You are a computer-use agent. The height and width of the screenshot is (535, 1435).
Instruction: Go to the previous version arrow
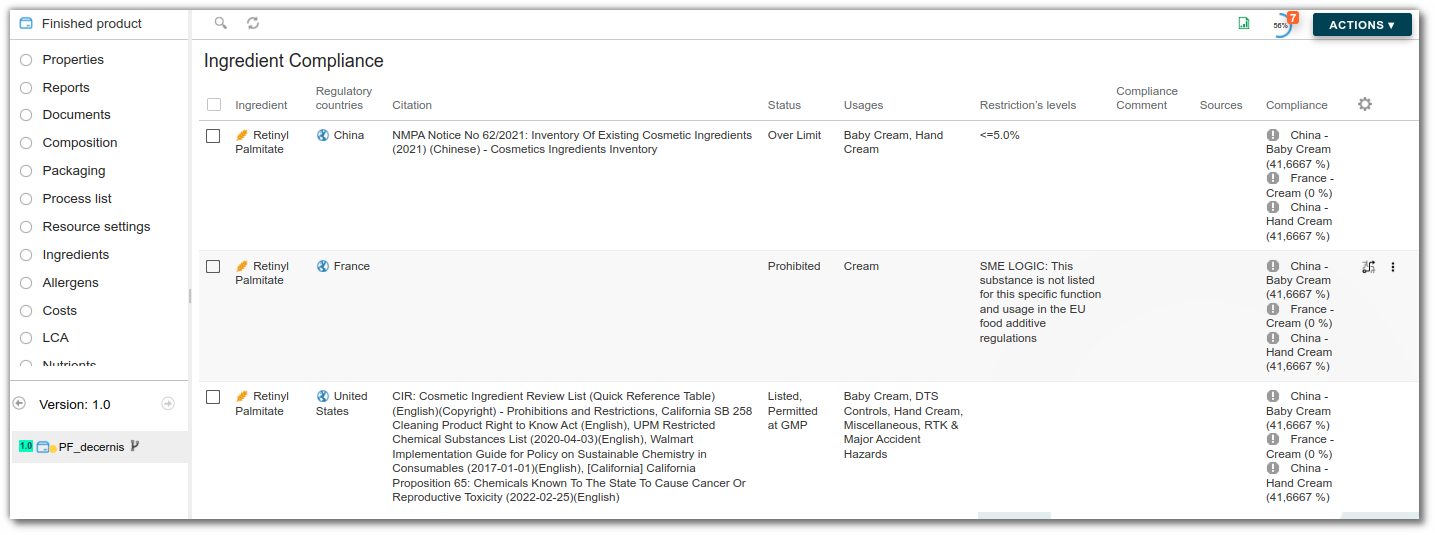click(19, 403)
